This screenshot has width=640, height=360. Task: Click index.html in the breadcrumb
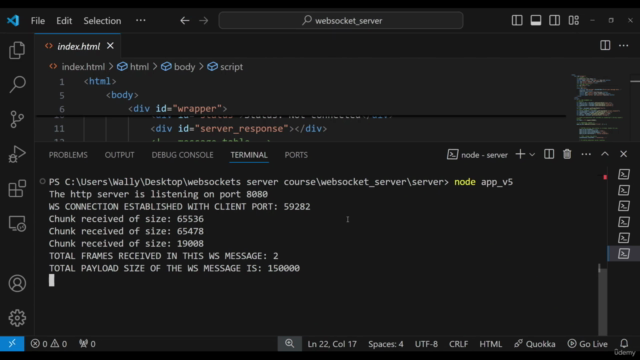click(83, 67)
